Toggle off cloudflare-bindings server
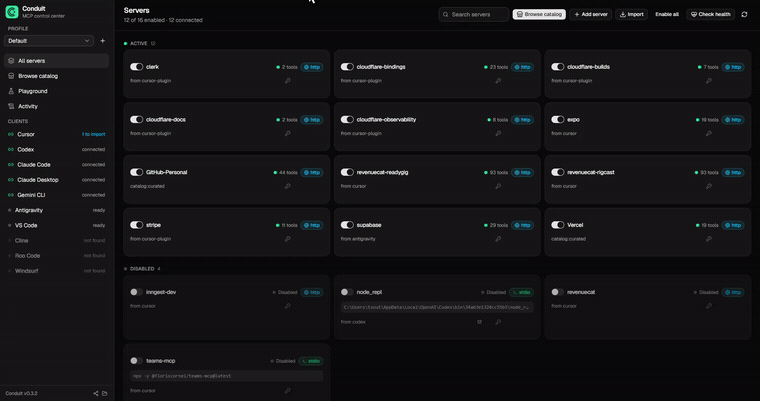The image size is (760, 401). [x=347, y=67]
